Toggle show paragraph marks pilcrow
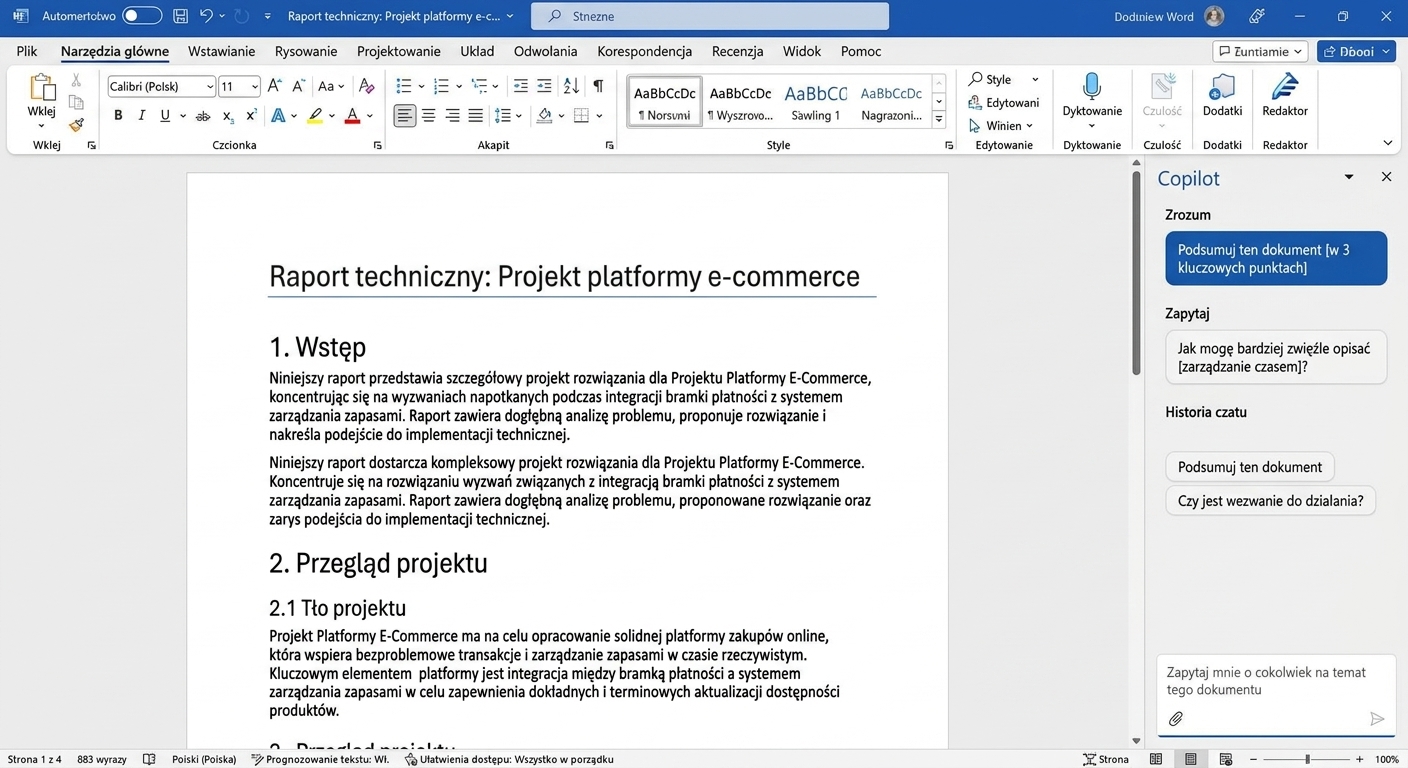Viewport: 1408px width, 768px height. [x=598, y=86]
